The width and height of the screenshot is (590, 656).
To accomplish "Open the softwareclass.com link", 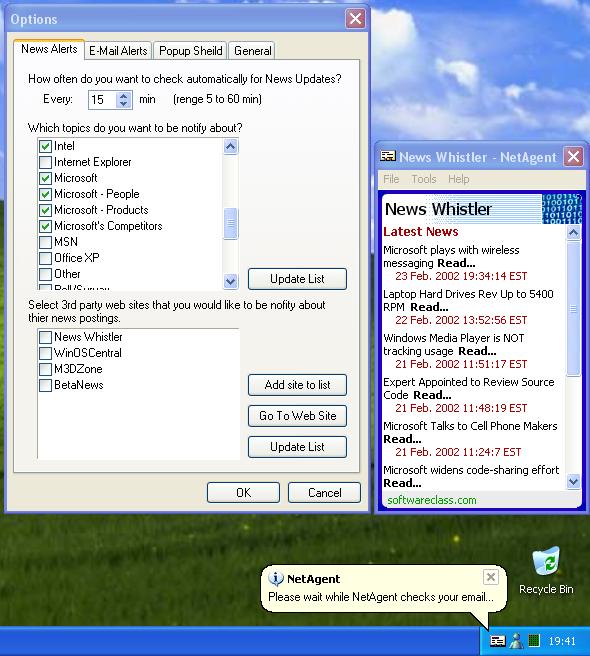I will point(431,500).
